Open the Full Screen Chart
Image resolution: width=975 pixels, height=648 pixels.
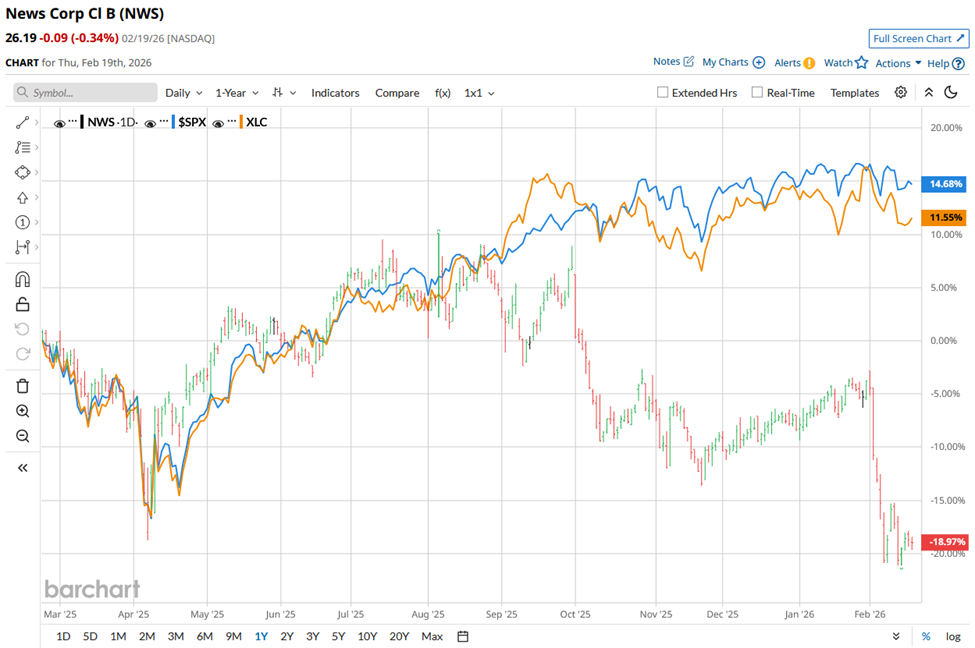click(918, 38)
